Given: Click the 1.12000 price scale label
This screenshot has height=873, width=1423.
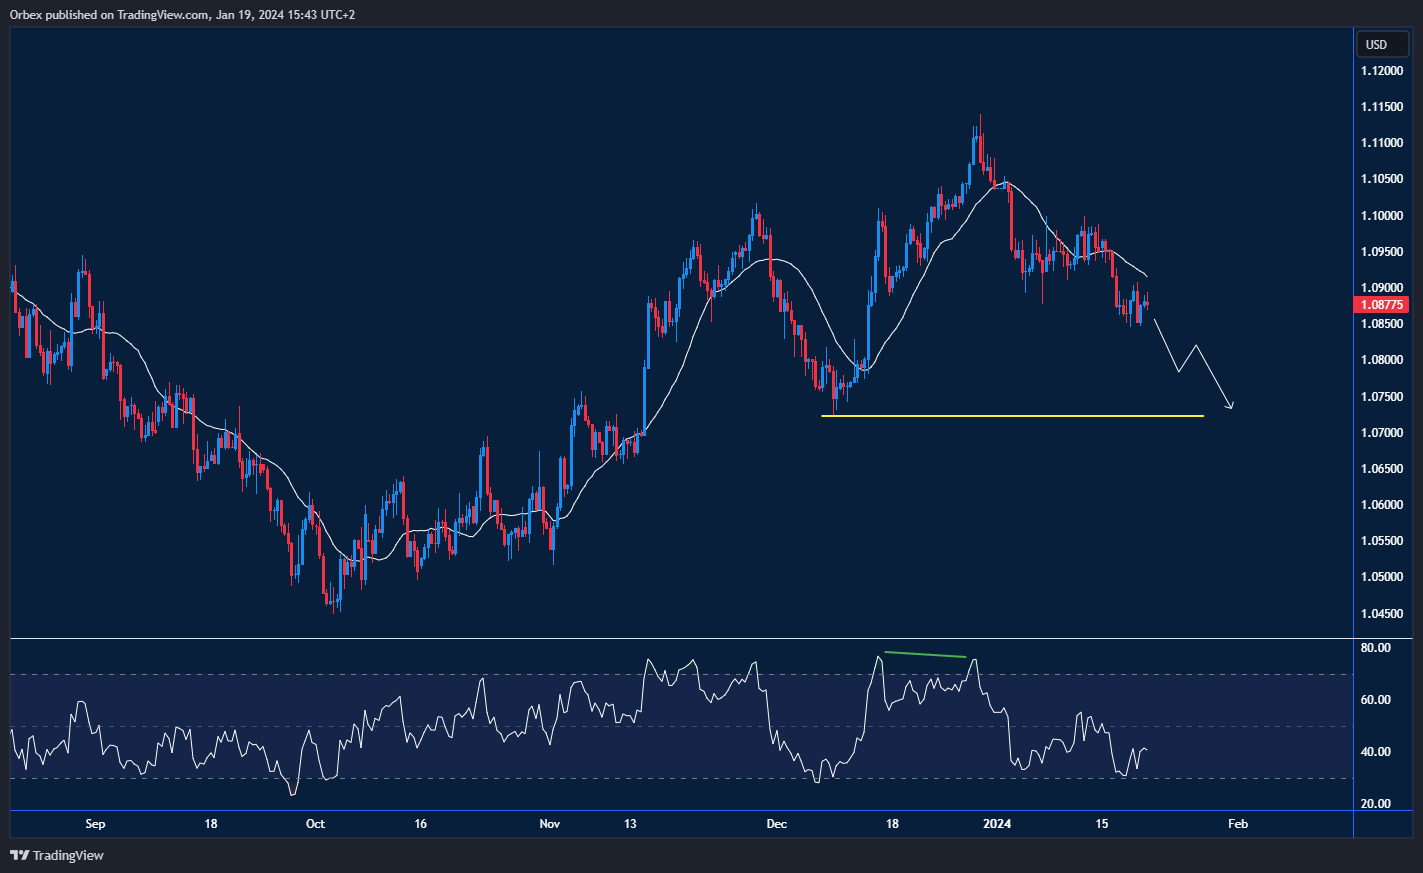Looking at the screenshot, I should 1380,71.
